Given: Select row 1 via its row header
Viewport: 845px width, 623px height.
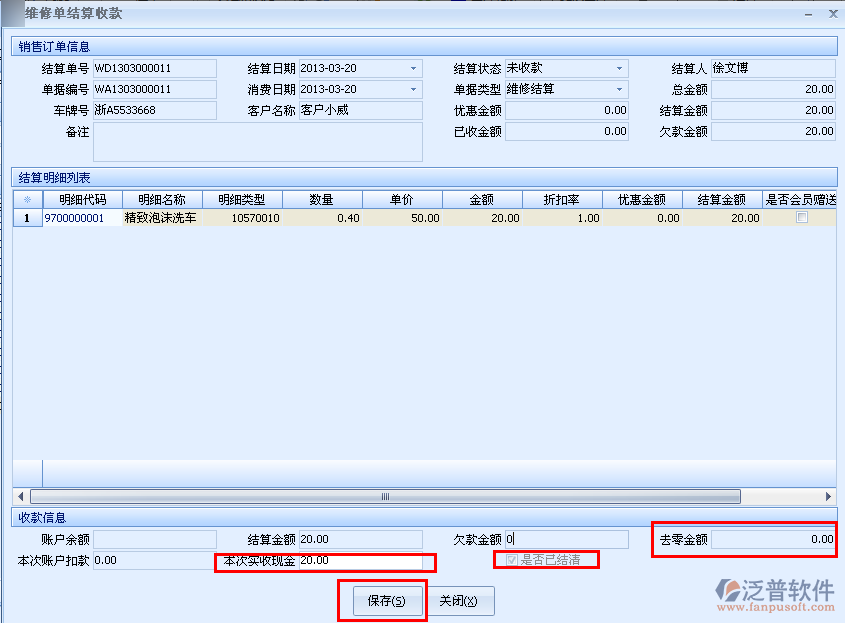Looking at the screenshot, I should click(x=27, y=218).
